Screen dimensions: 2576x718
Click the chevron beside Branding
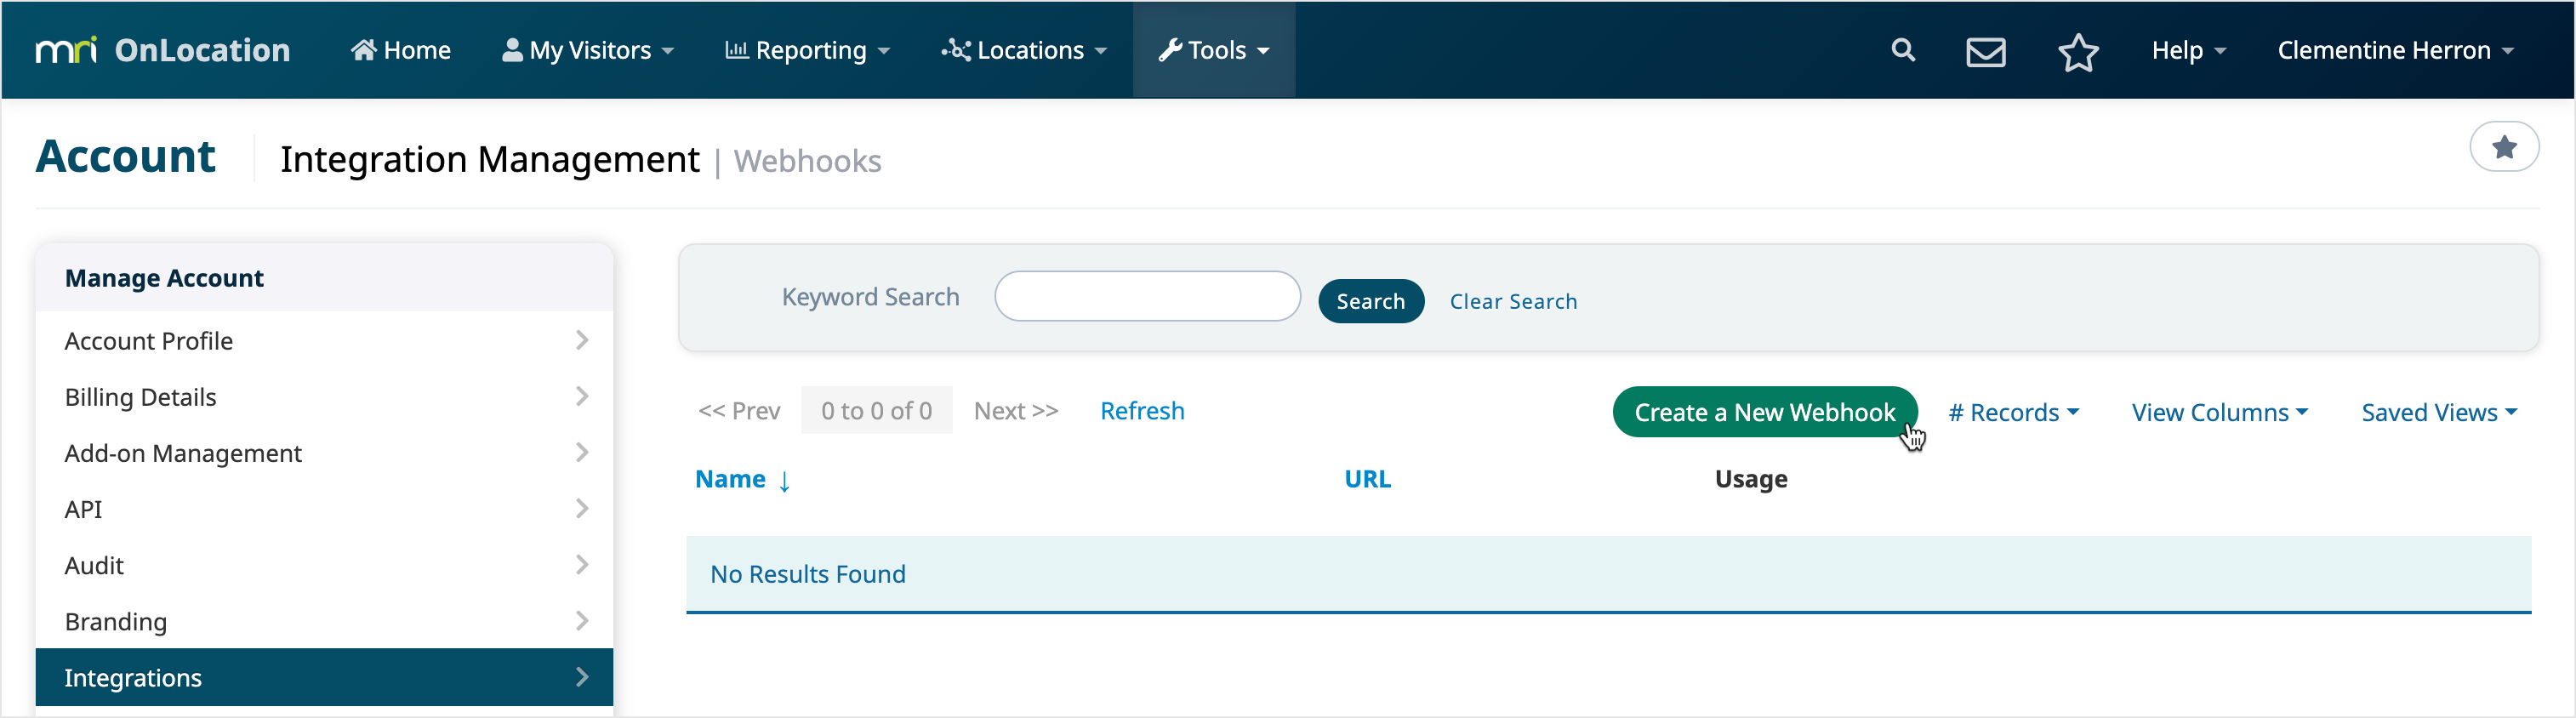click(x=582, y=620)
